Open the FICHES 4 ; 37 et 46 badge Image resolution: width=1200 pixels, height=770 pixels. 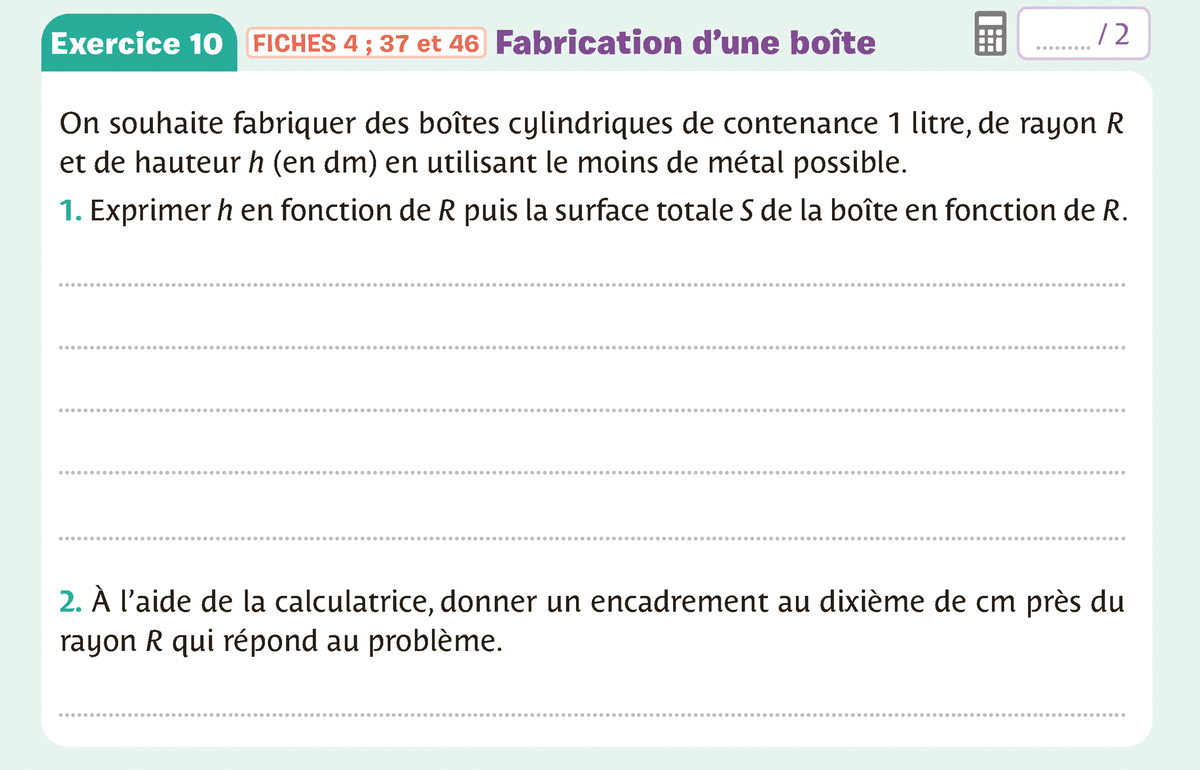[x=366, y=43]
